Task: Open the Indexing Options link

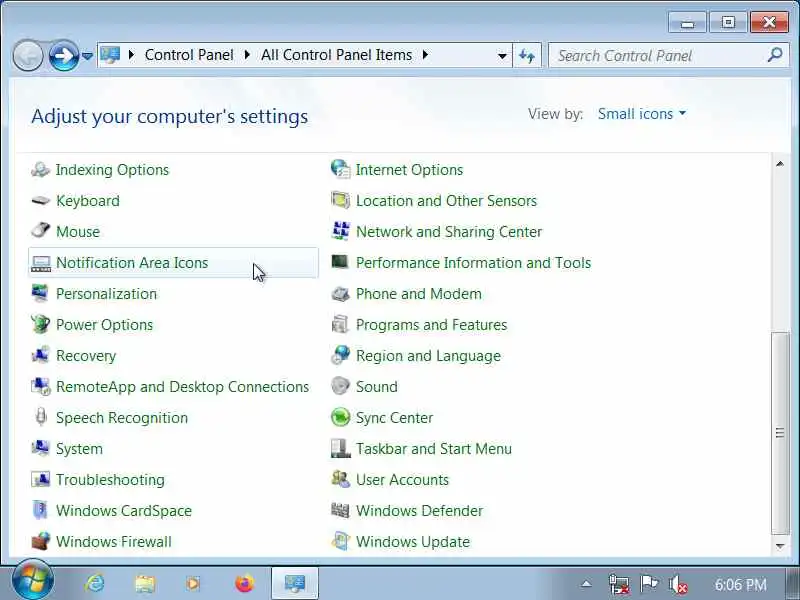Action: pos(112,170)
